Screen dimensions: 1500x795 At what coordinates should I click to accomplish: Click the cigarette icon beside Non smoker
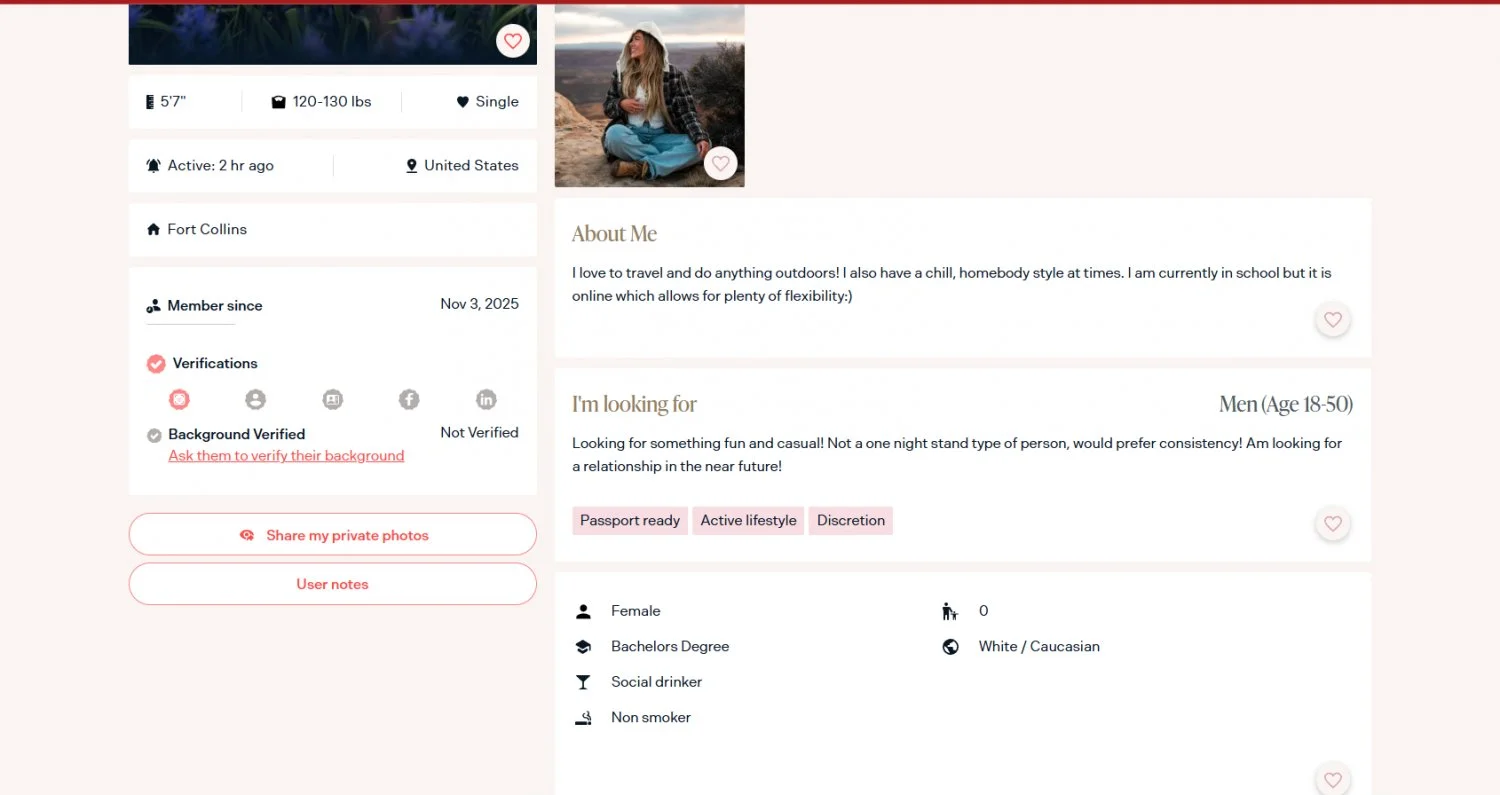point(583,718)
